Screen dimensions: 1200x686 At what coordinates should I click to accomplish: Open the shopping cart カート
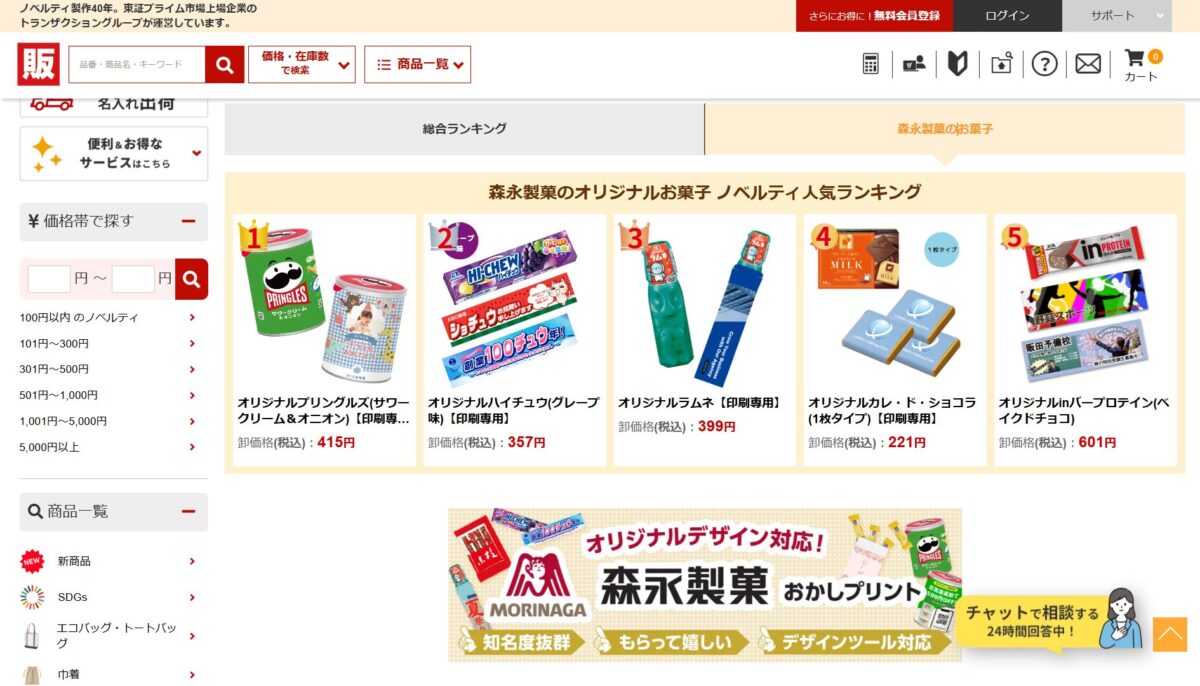1141,65
